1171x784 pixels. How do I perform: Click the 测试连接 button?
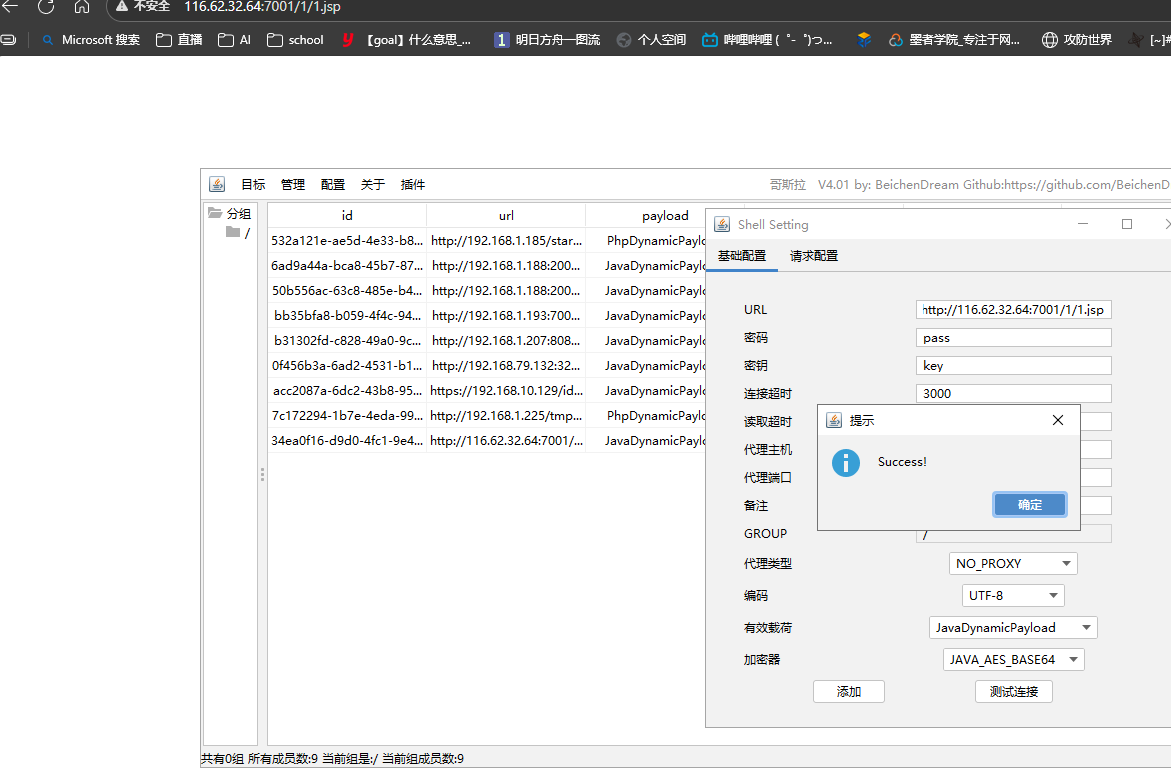pos(1013,692)
